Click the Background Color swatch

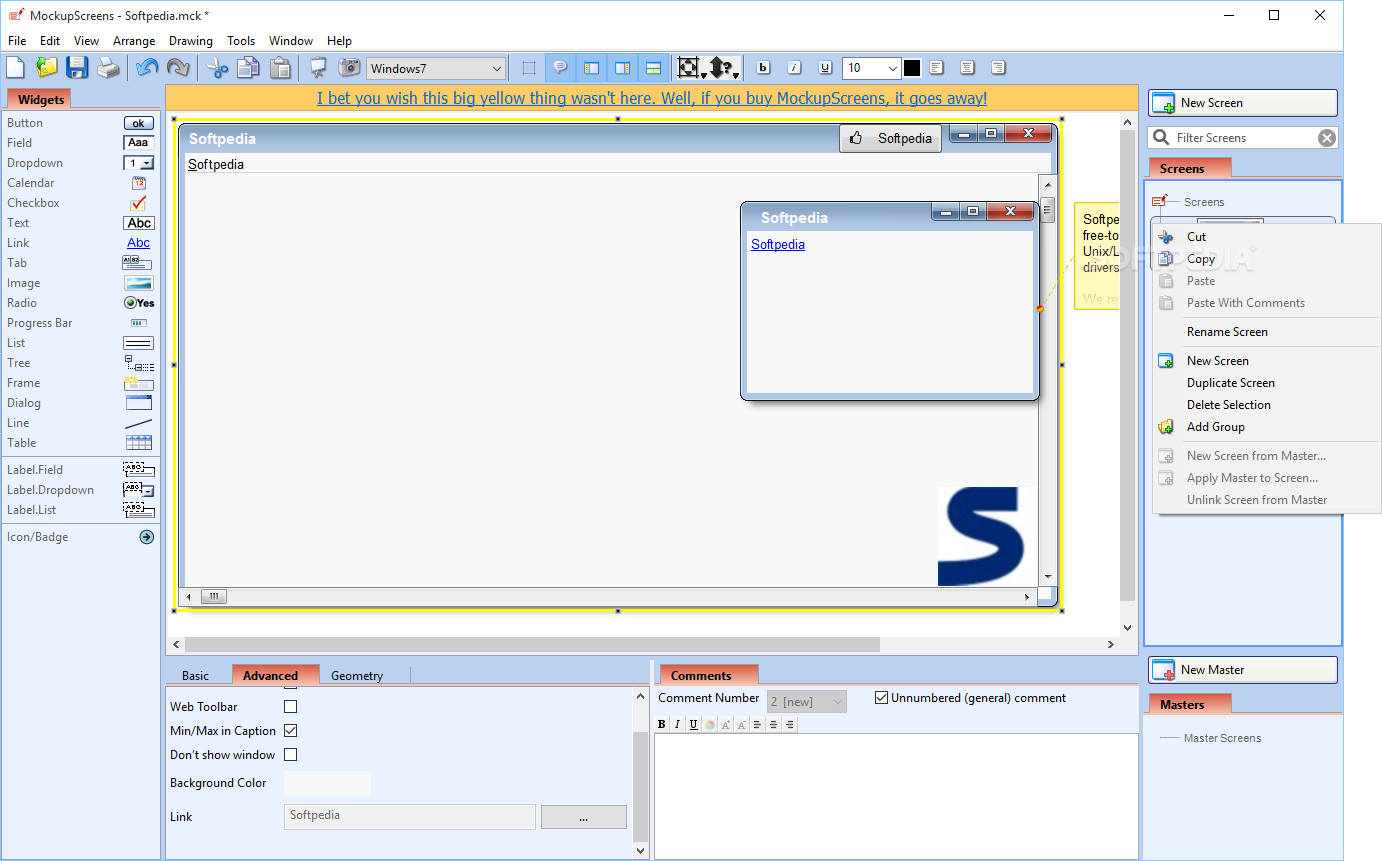327,783
